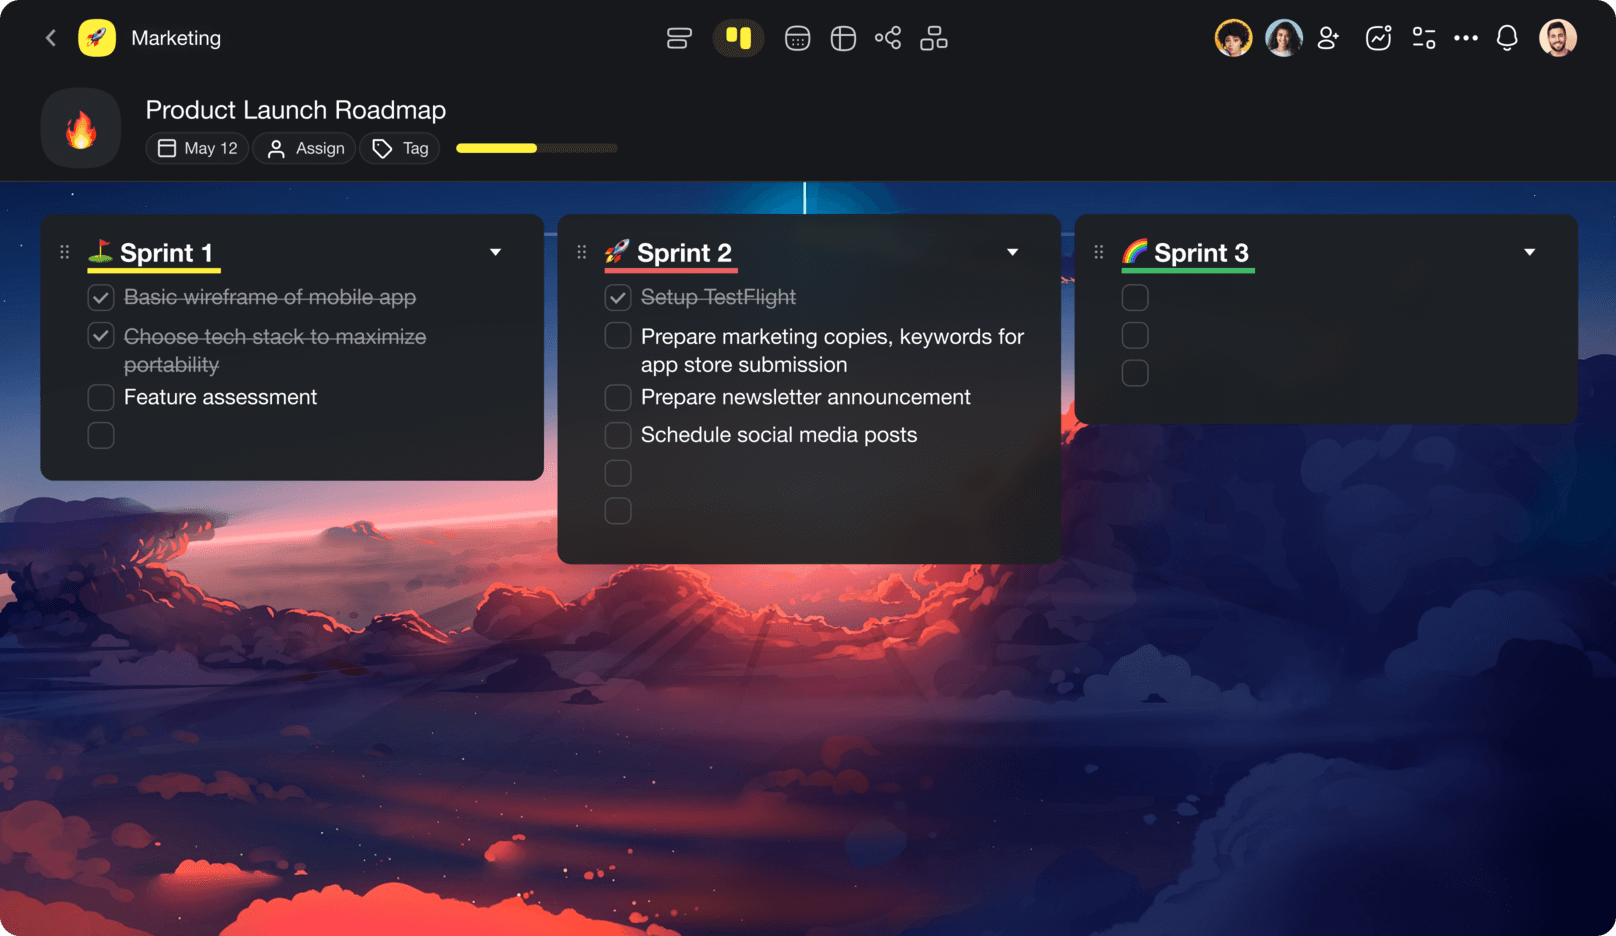Expand the Sprint 1 dropdown arrow
This screenshot has width=1616, height=936.
(x=495, y=252)
